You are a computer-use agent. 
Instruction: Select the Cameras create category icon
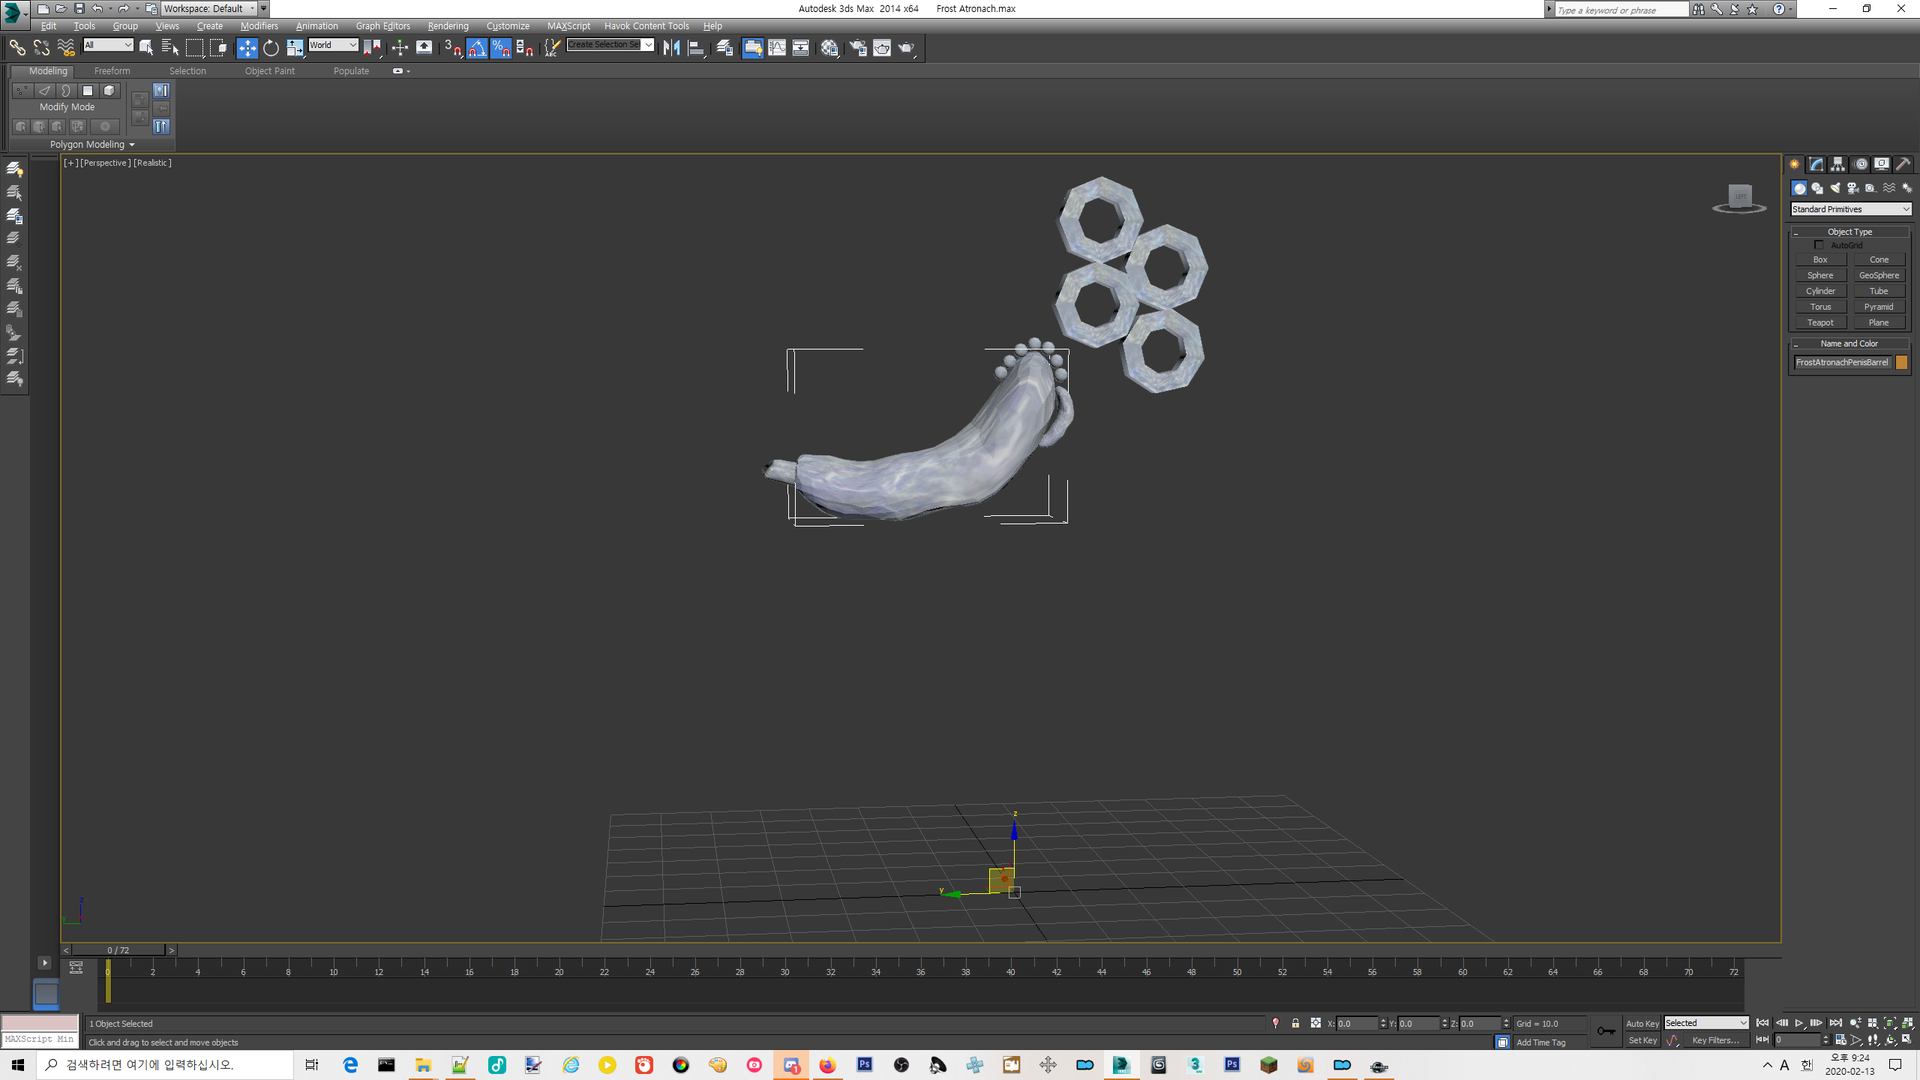[x=1853, y=188]
